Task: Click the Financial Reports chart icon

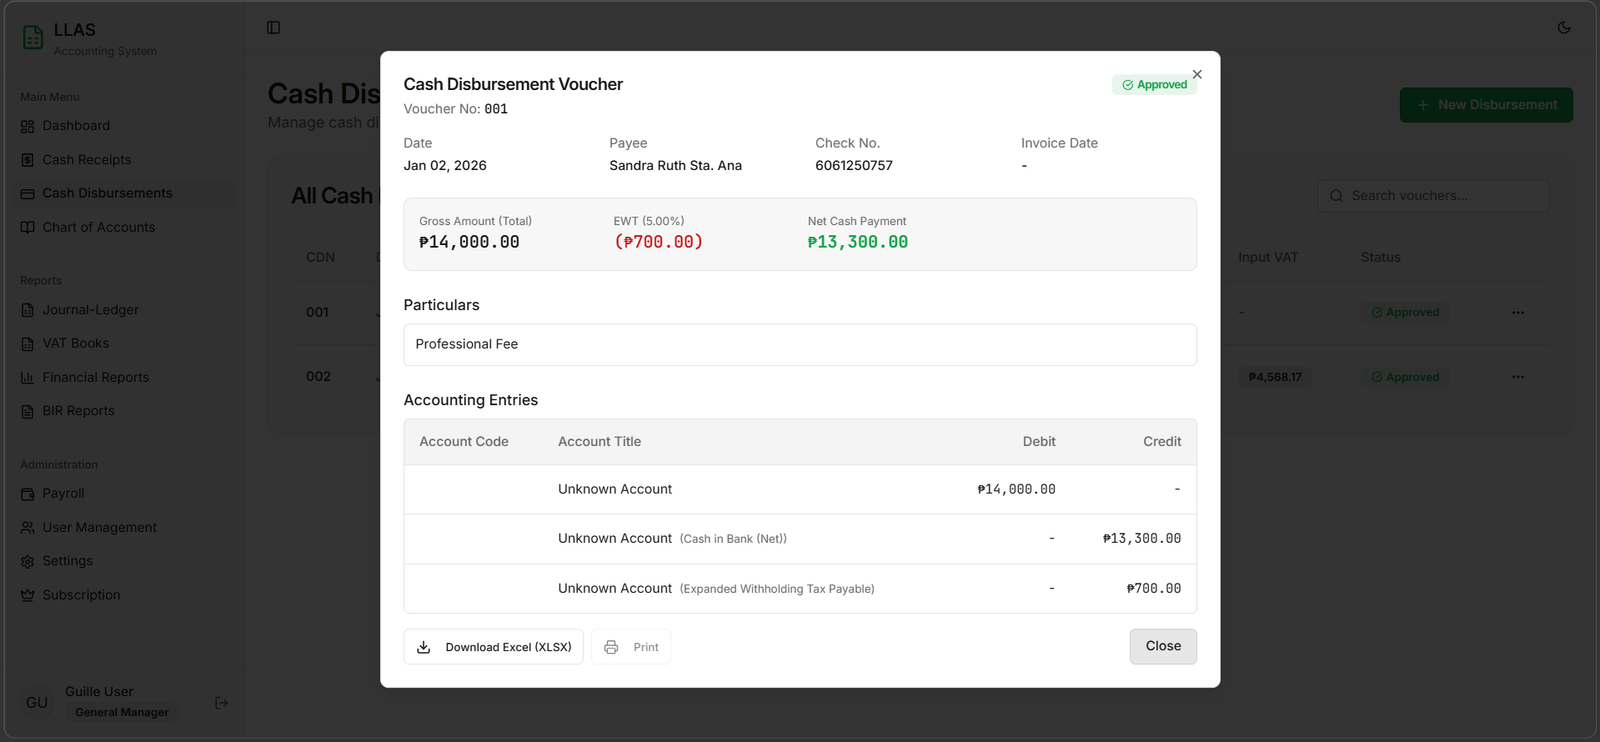Action: pyautogui.click(x=27, y=378)
